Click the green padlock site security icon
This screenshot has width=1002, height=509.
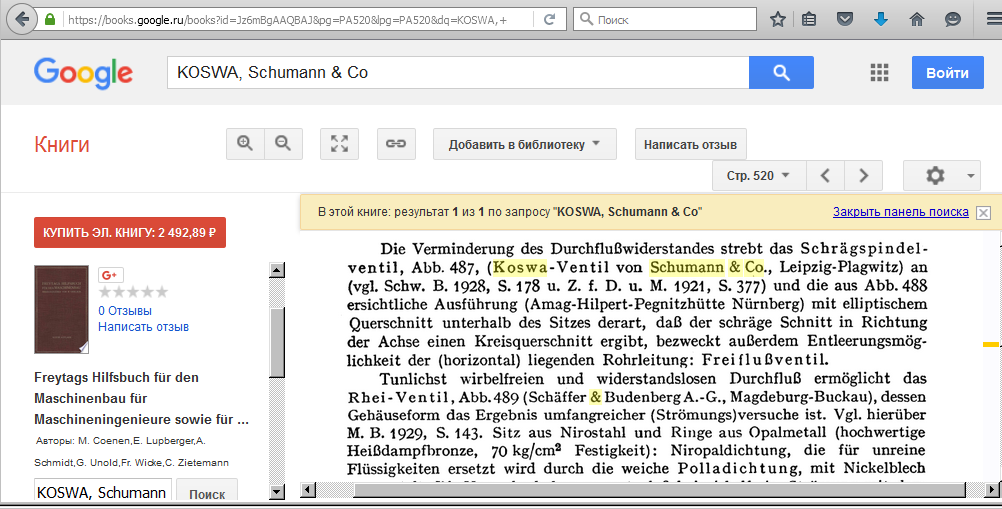coord(50,20)
